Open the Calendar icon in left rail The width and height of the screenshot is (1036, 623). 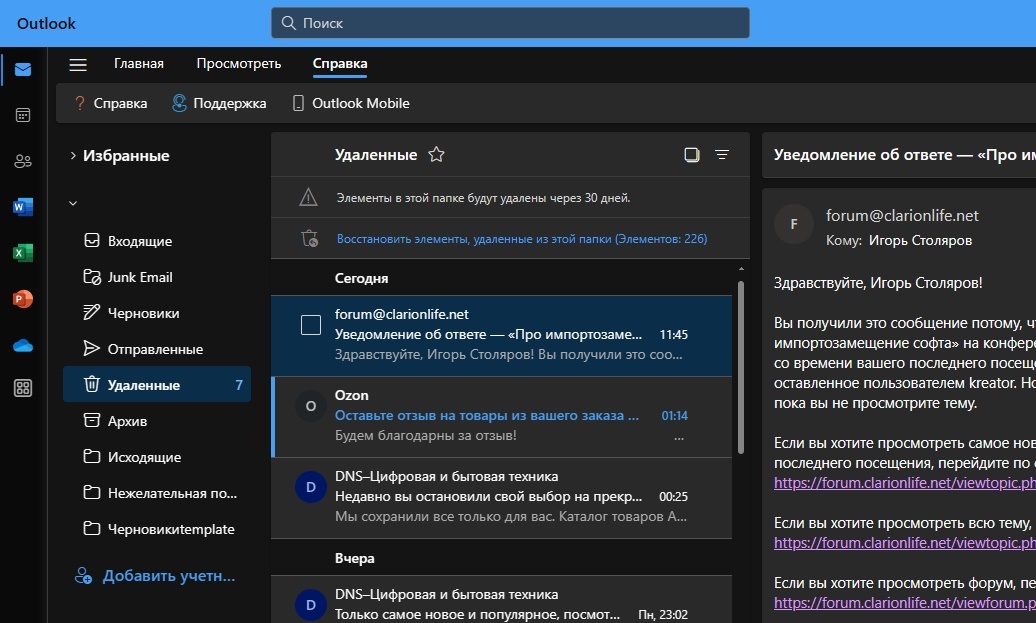[23, 115]
